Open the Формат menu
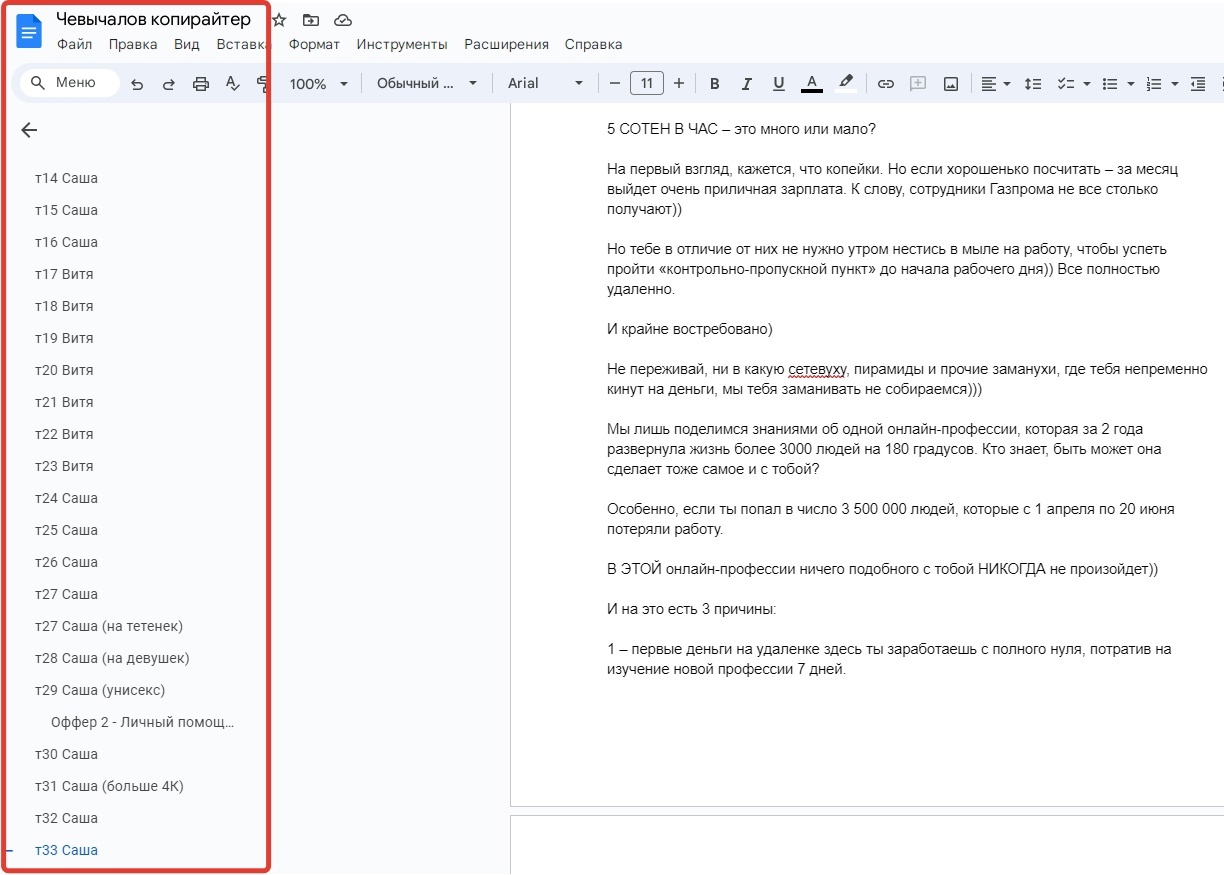 [314, 44]
